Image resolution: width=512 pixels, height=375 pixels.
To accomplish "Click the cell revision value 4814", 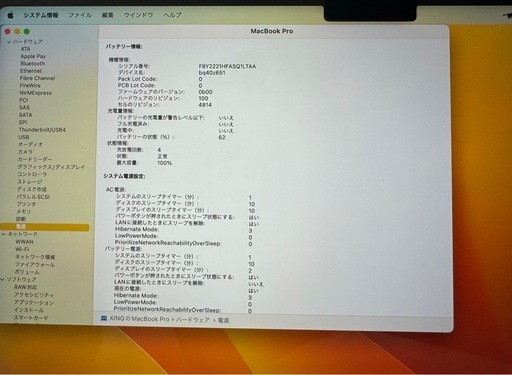I will 205,105.
